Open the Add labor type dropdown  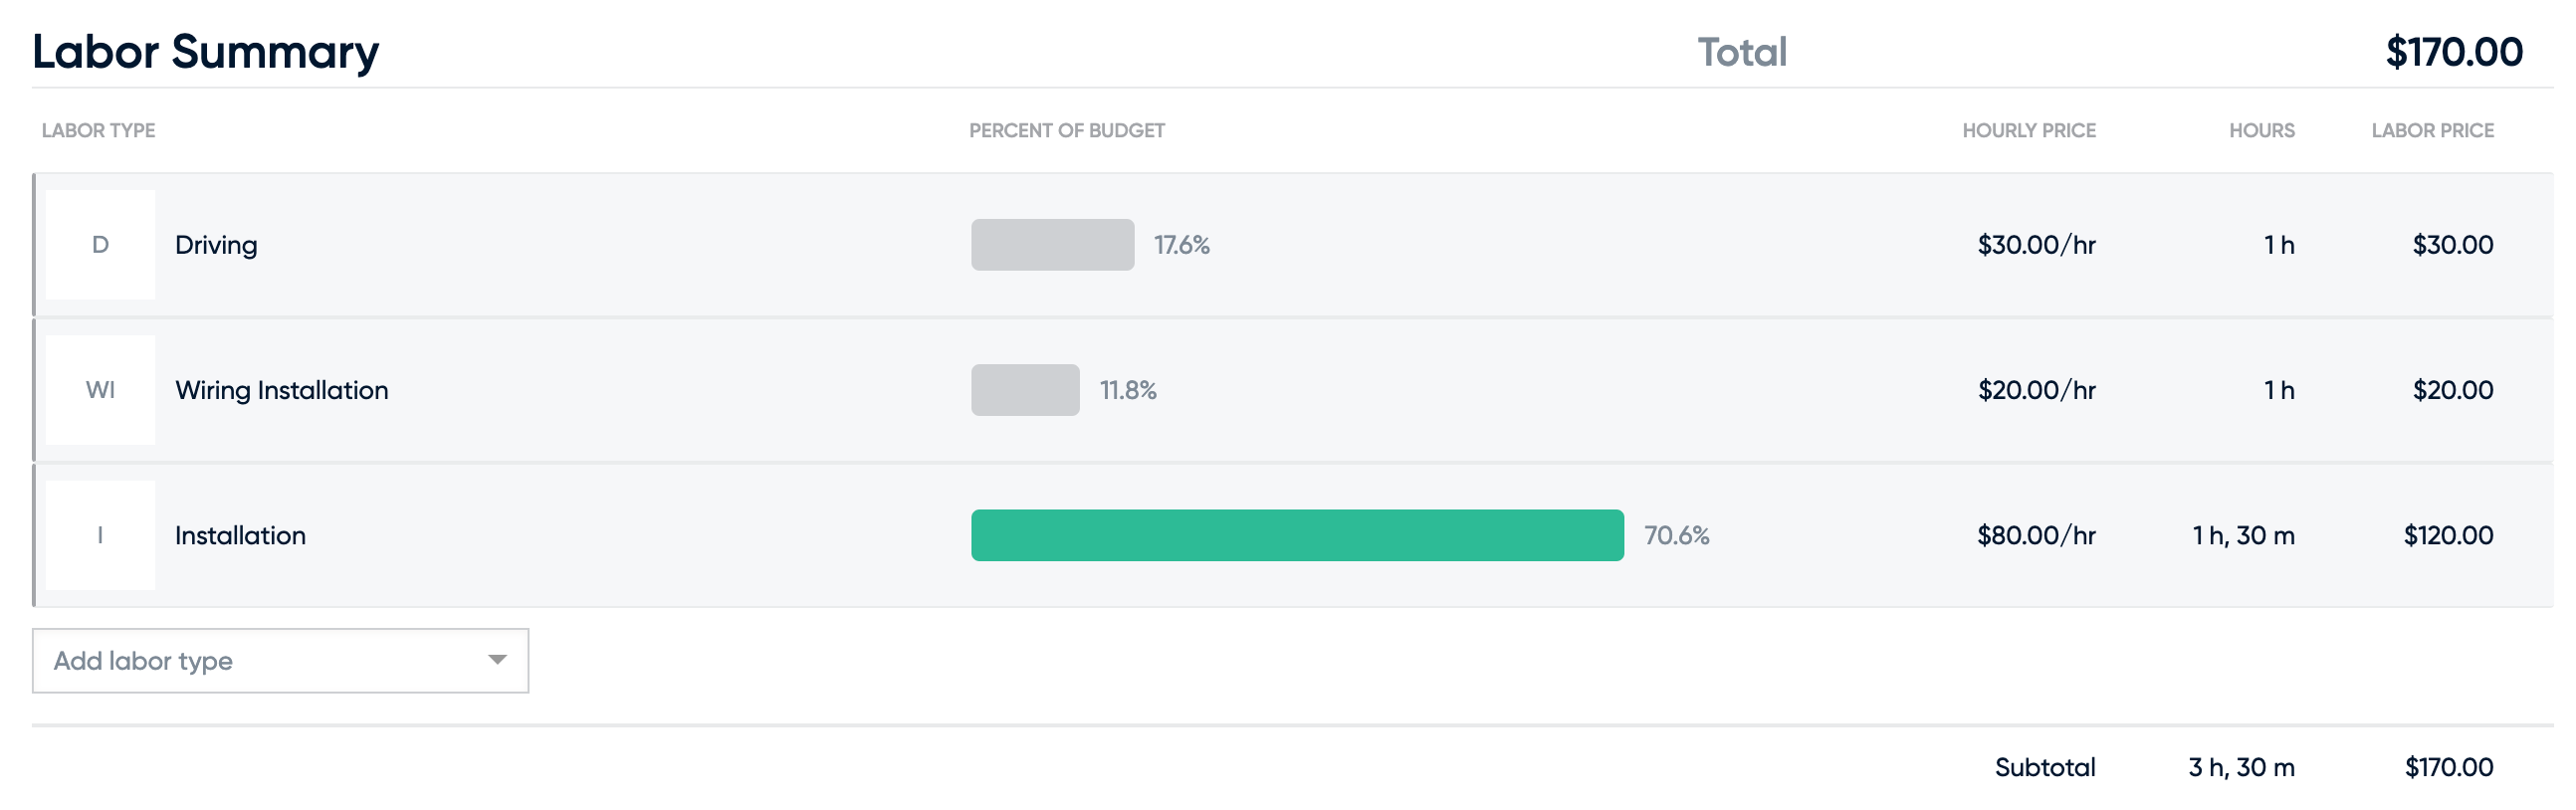pos(280,661)
